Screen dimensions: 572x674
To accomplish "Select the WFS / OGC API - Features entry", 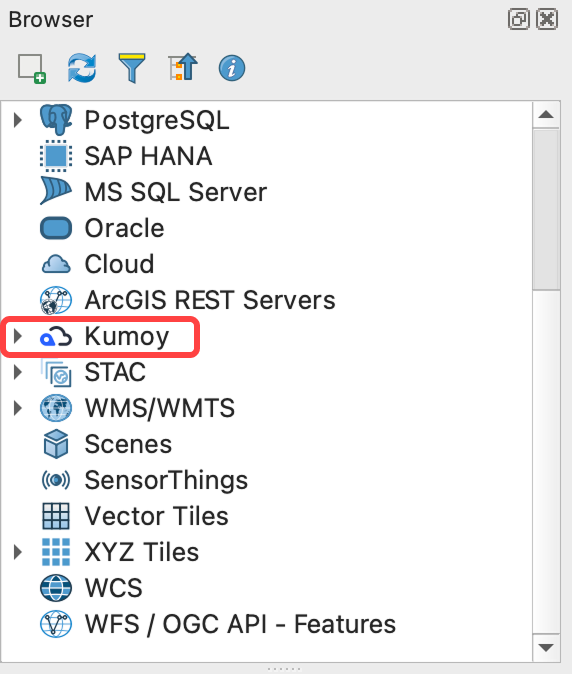I will coord(240,624).
